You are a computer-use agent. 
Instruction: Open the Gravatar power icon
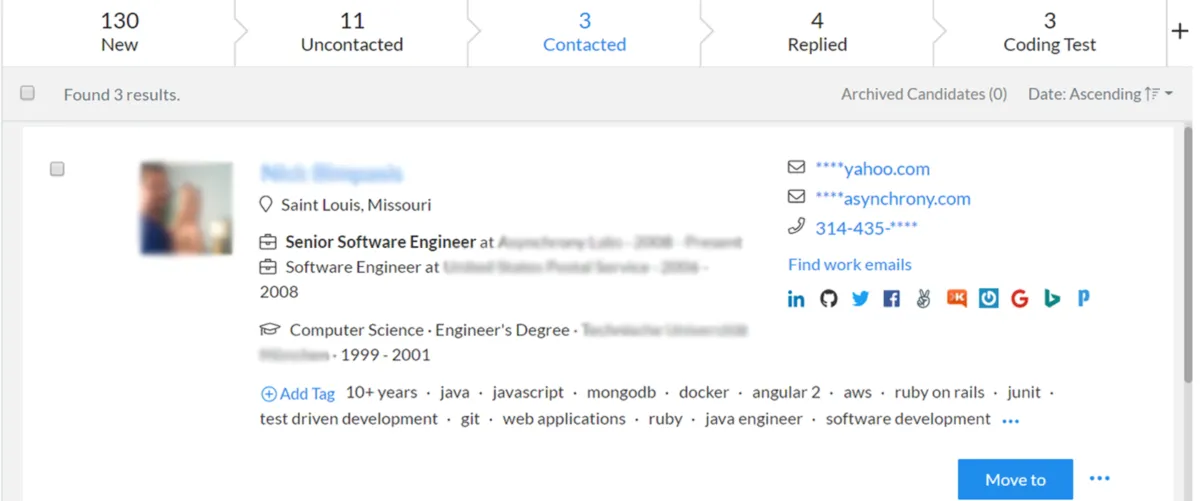988,299
